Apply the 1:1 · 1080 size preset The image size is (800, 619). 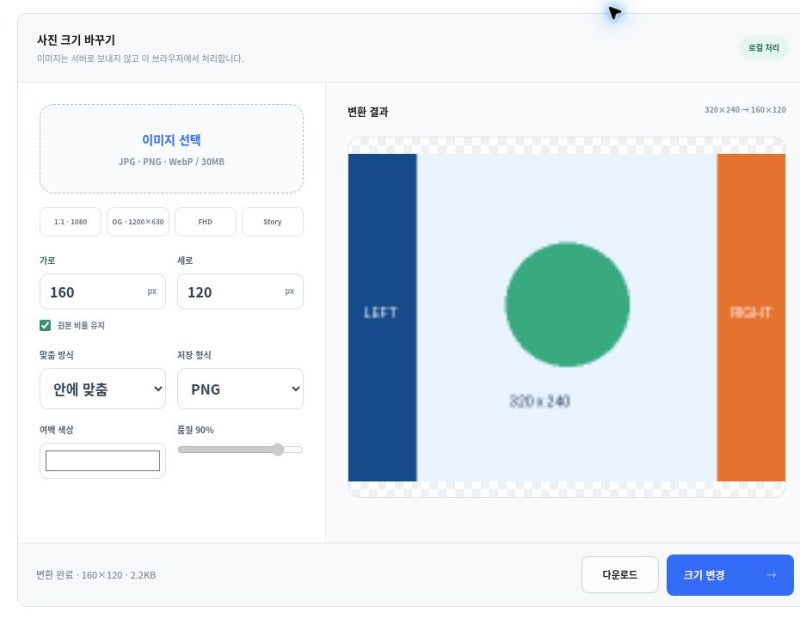pos(70,221)
